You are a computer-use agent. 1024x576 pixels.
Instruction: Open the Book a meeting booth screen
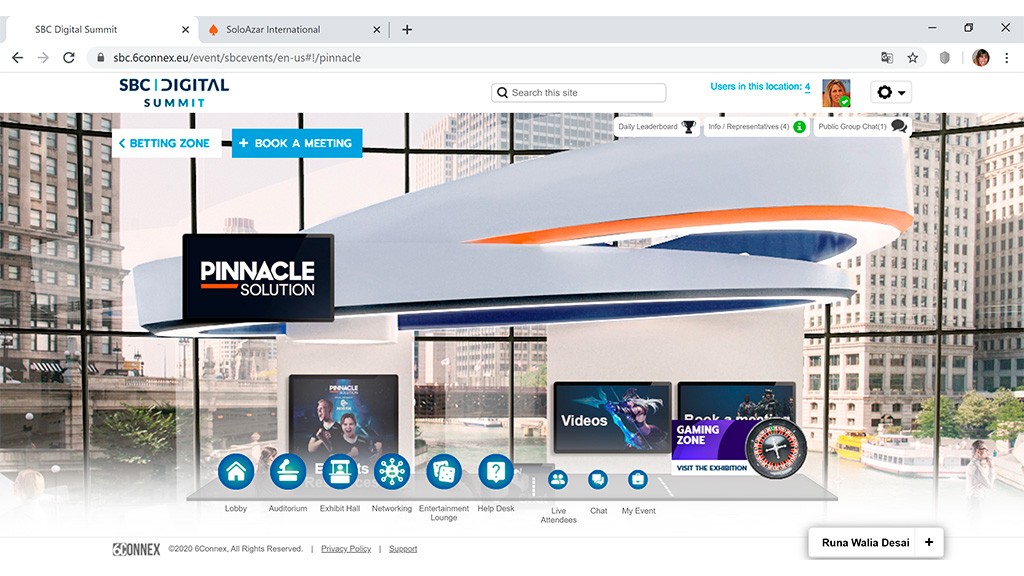coord(736,400)
